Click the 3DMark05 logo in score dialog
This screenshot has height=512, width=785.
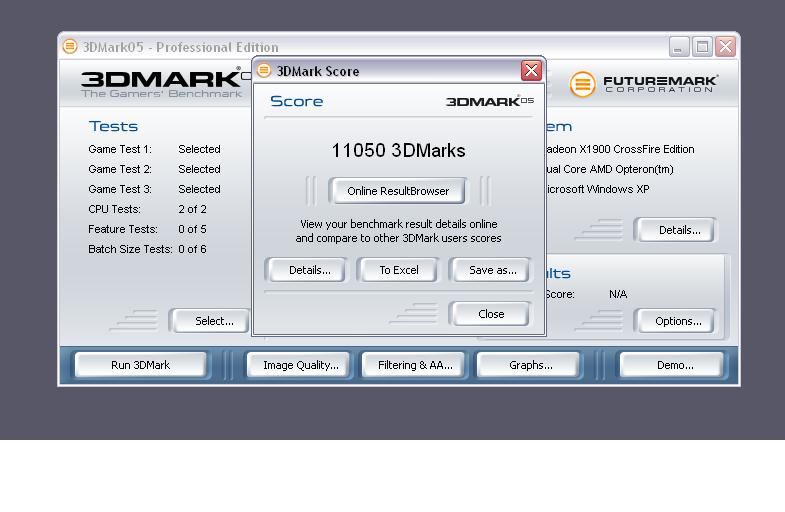490,101
